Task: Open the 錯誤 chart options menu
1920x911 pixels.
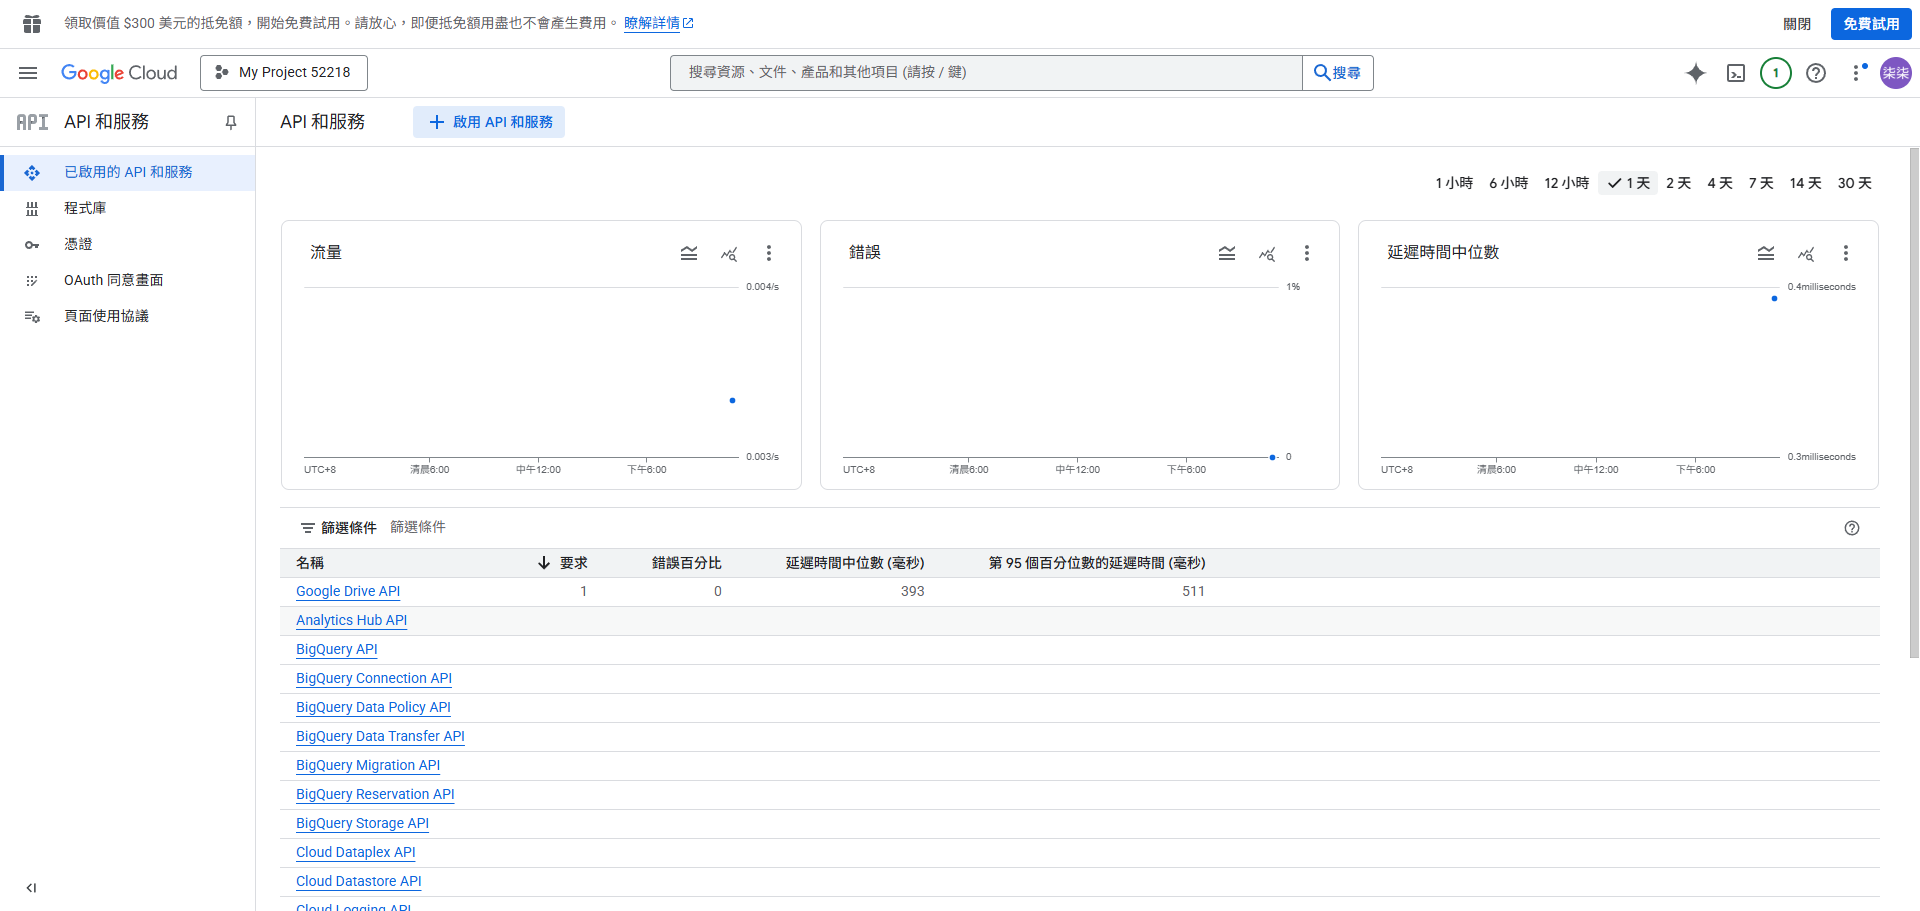Action: click(1307, 253)
